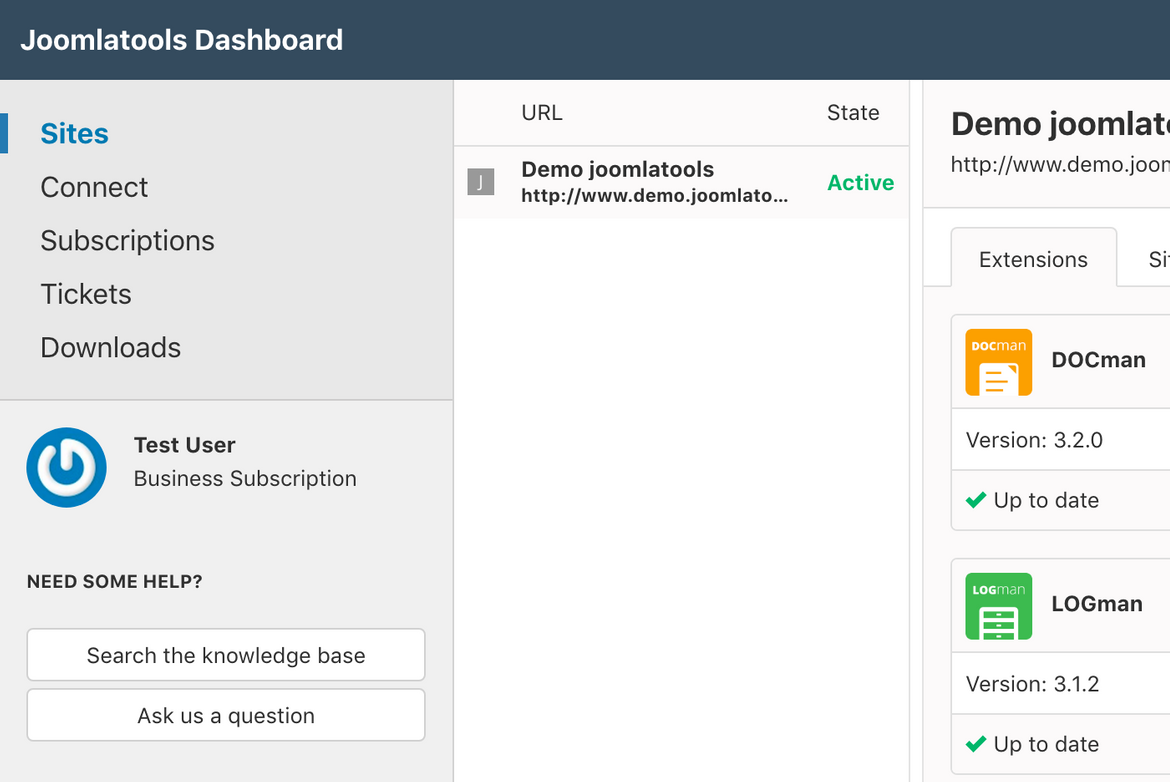Click the DOCman extension name
Viewport: 1170px width, 782px height.
point(1098,360)
